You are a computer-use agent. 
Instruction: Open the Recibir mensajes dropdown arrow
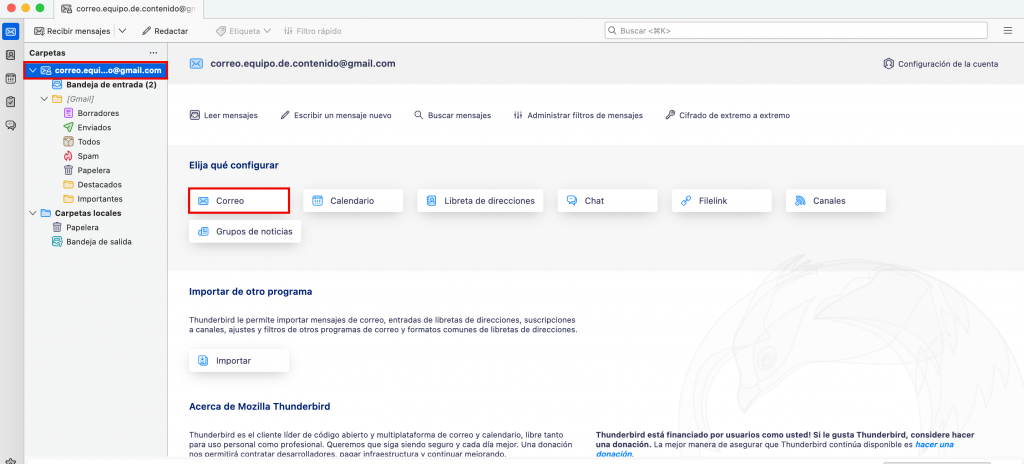123,31
